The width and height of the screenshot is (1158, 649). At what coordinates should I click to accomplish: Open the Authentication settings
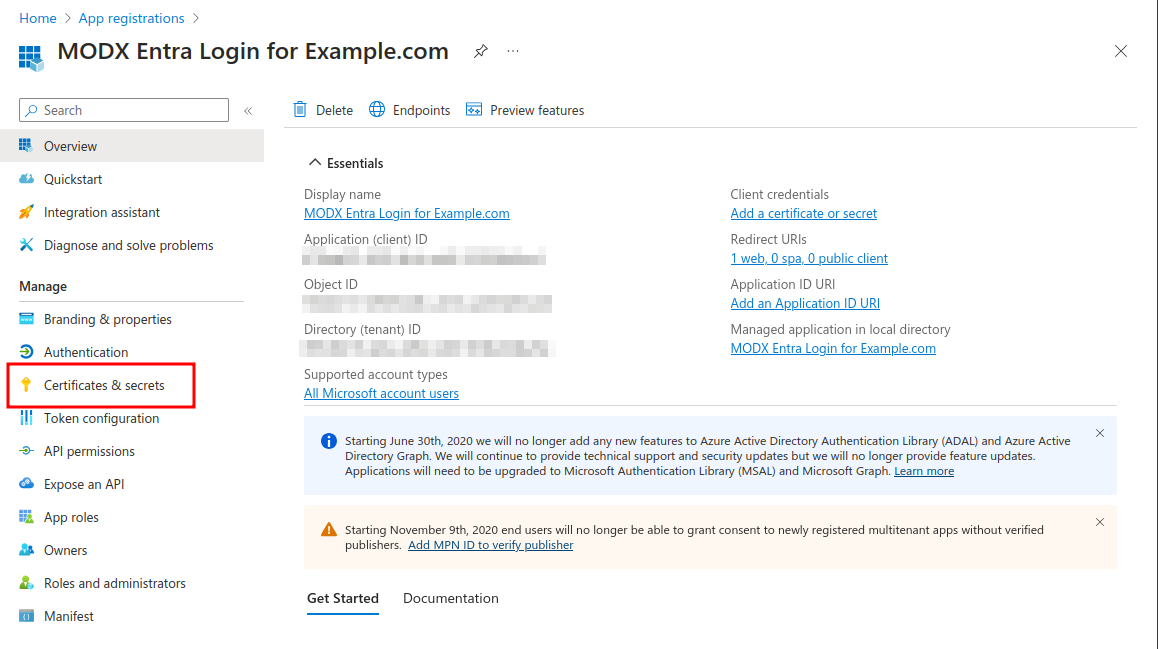[x=86, y=352]
